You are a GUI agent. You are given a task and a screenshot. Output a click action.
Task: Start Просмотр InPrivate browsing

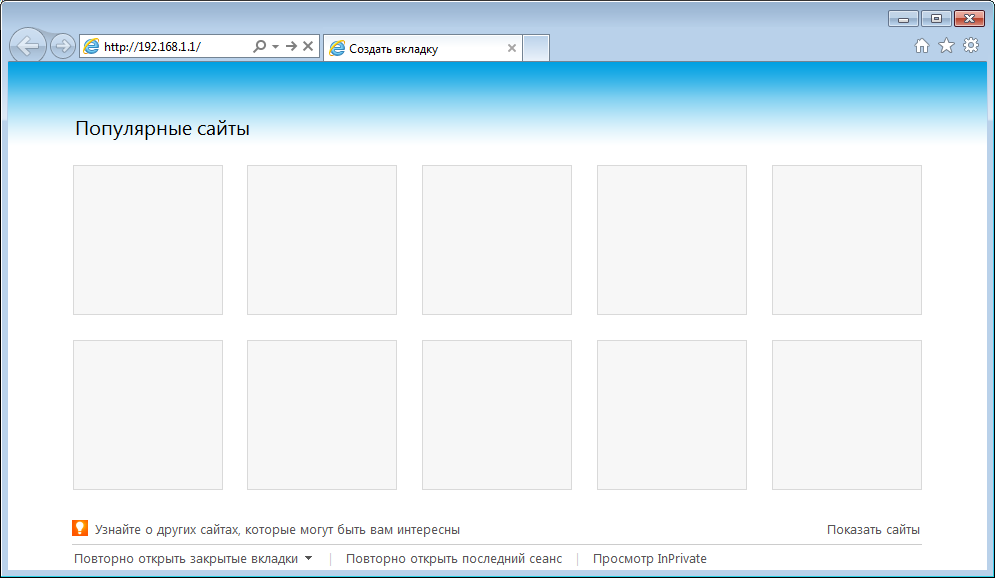click(x=650, y=559)
